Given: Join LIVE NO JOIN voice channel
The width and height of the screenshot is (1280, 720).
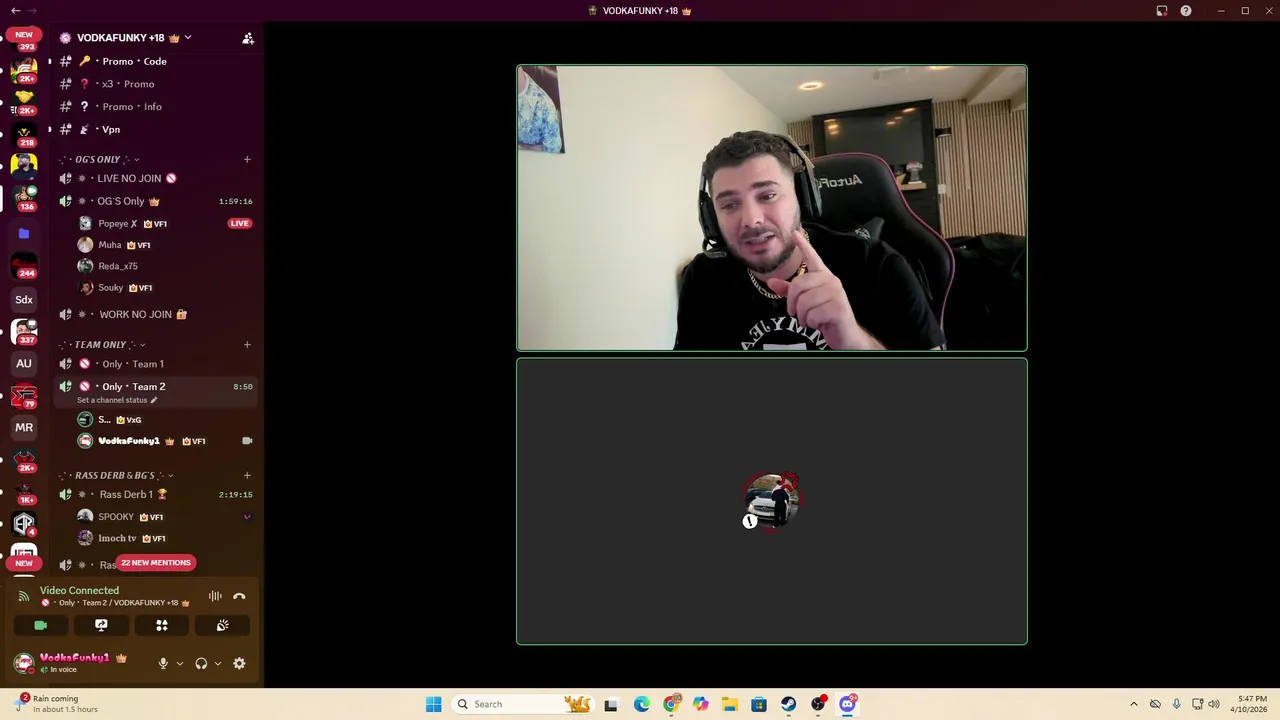Looking at the screenshot, I should (155, 178).
